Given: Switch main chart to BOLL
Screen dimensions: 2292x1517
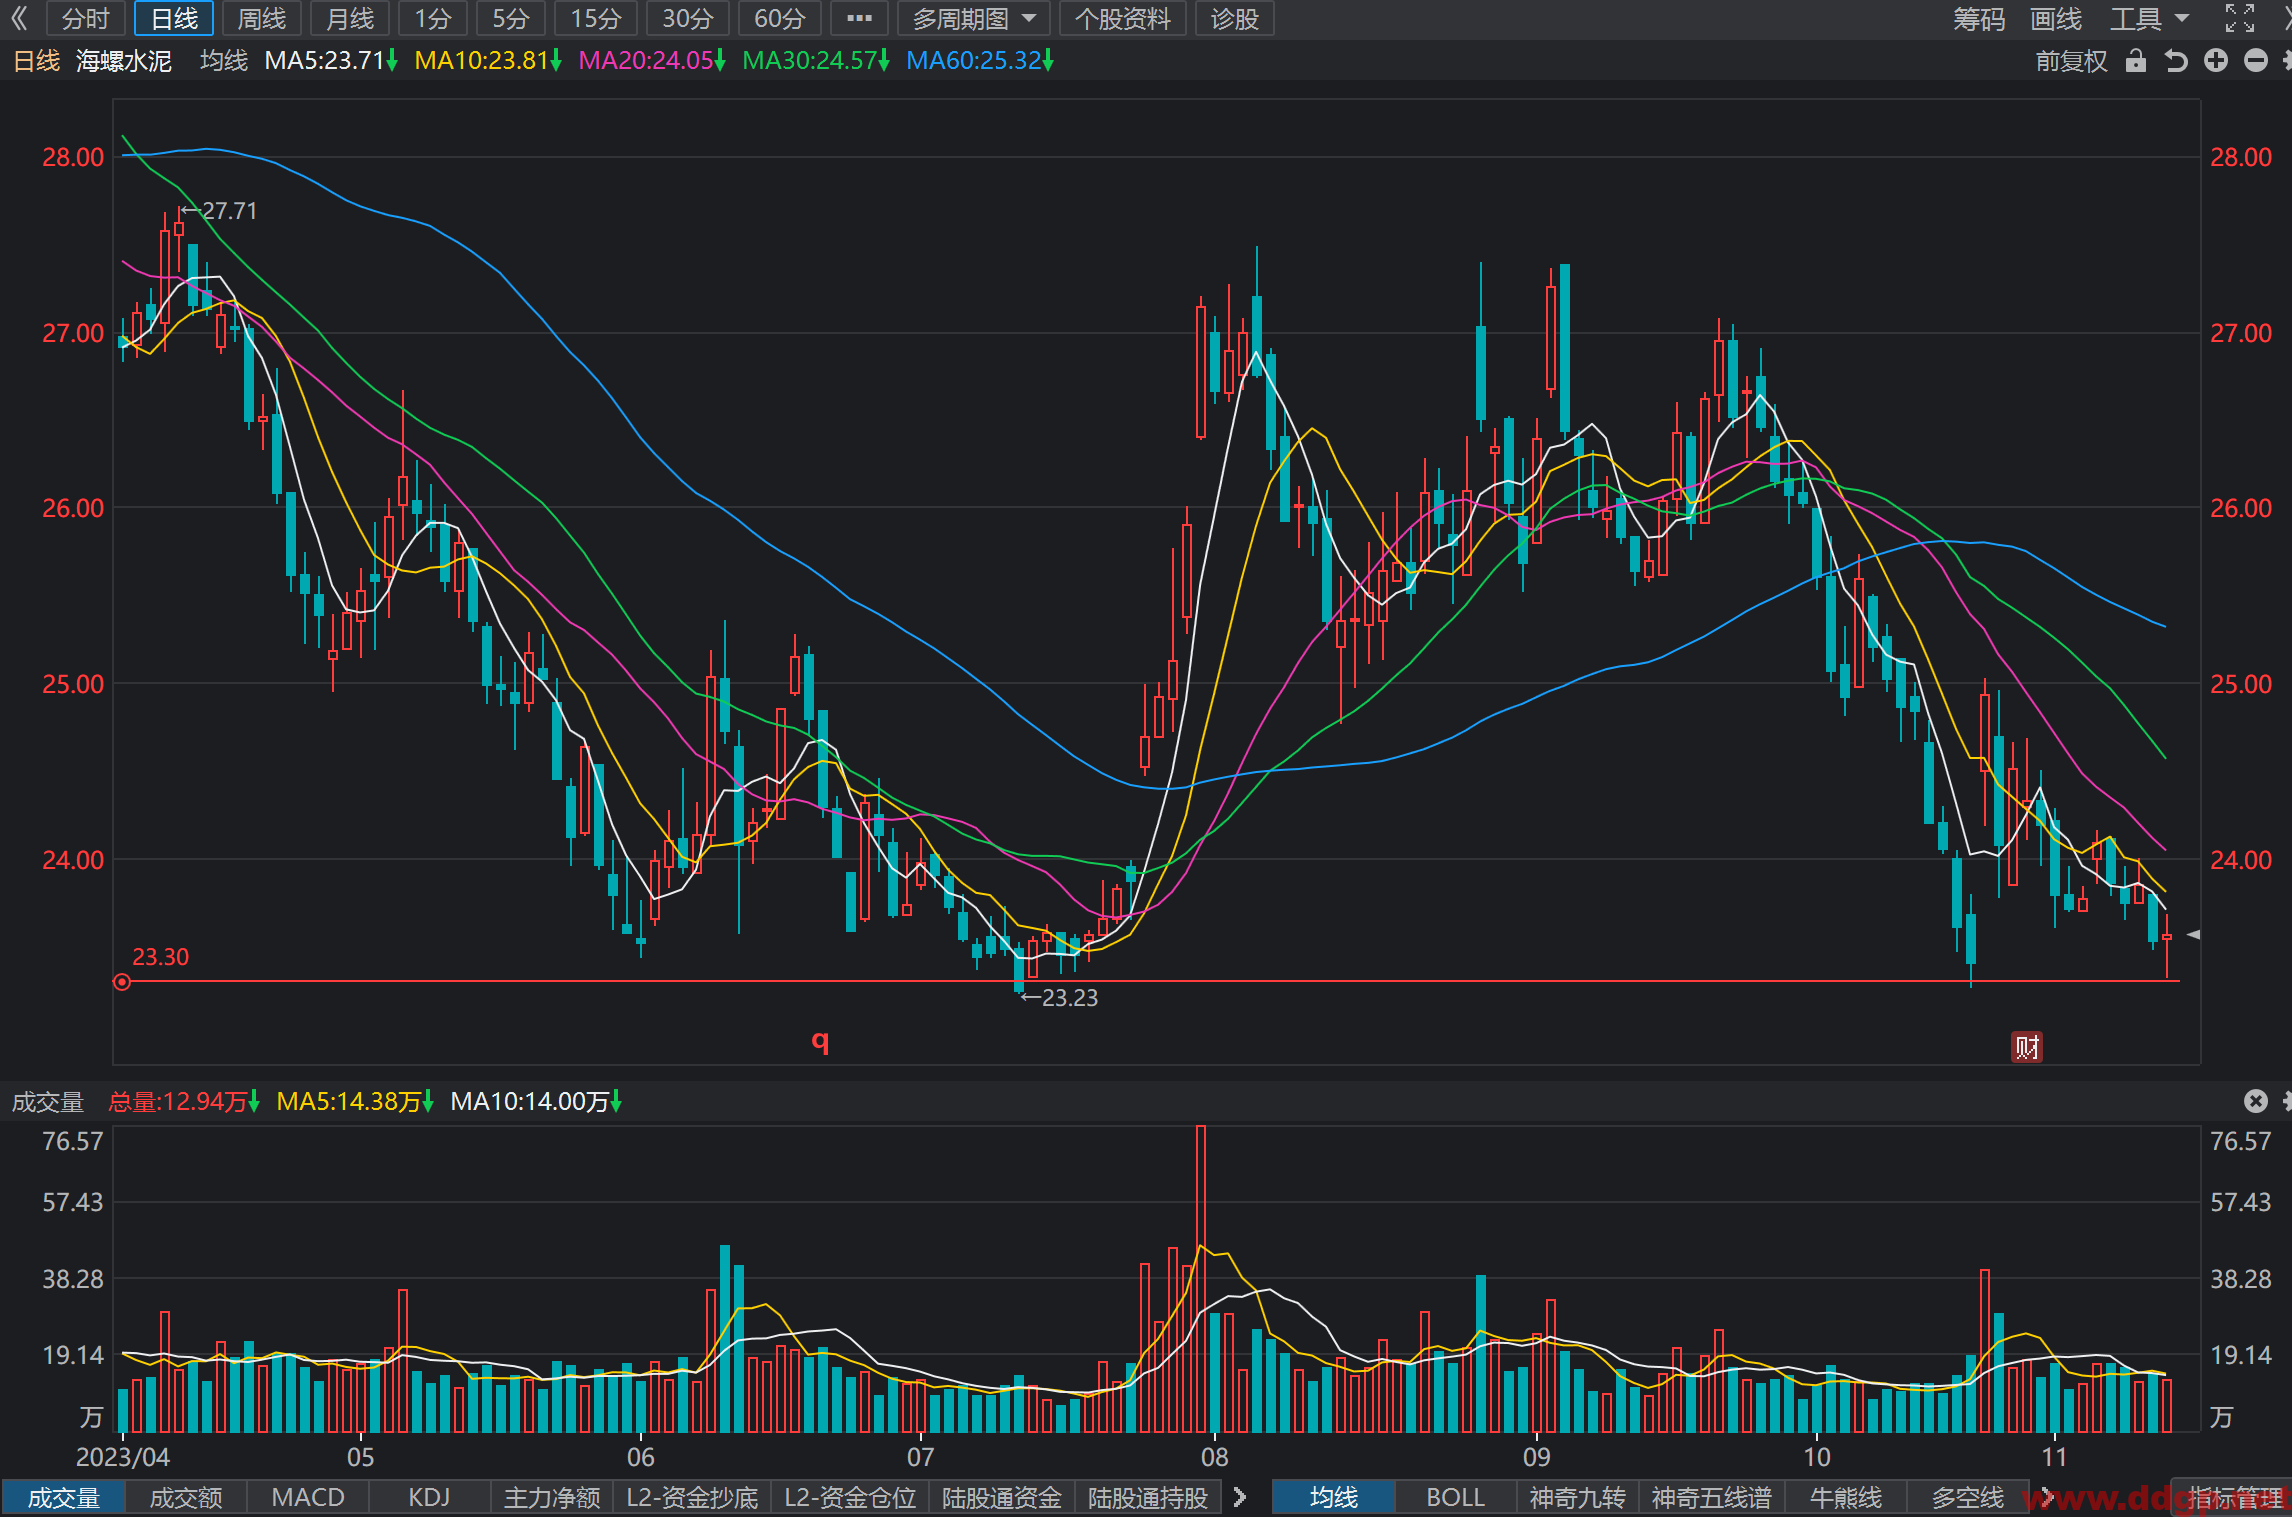Looking at the screenshot, I should click(x=1456, y=1497).
